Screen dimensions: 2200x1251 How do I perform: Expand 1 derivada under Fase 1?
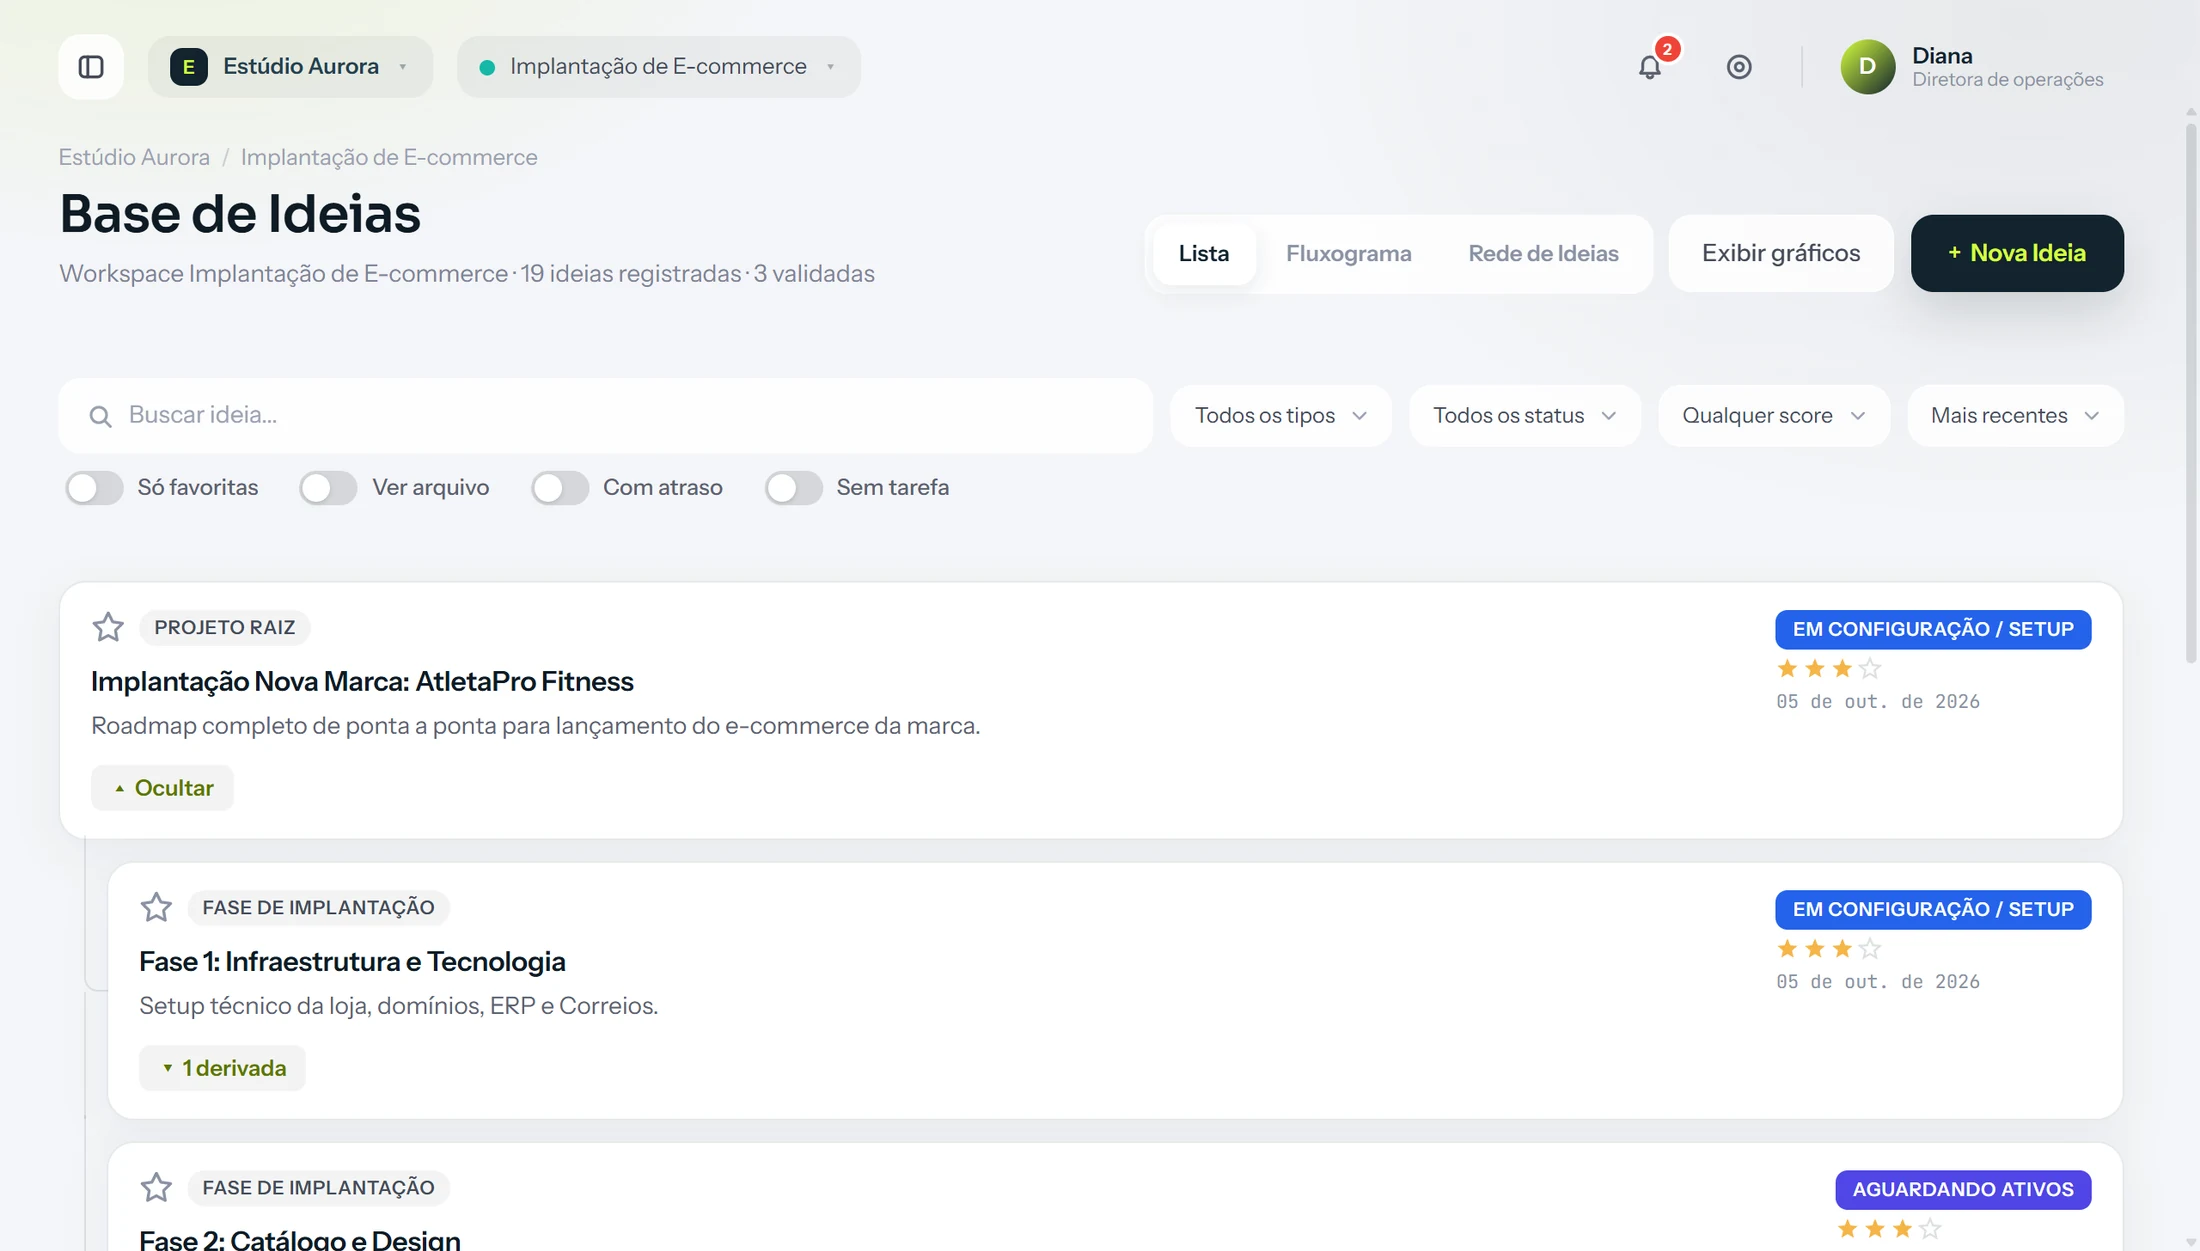[222, 1068]
